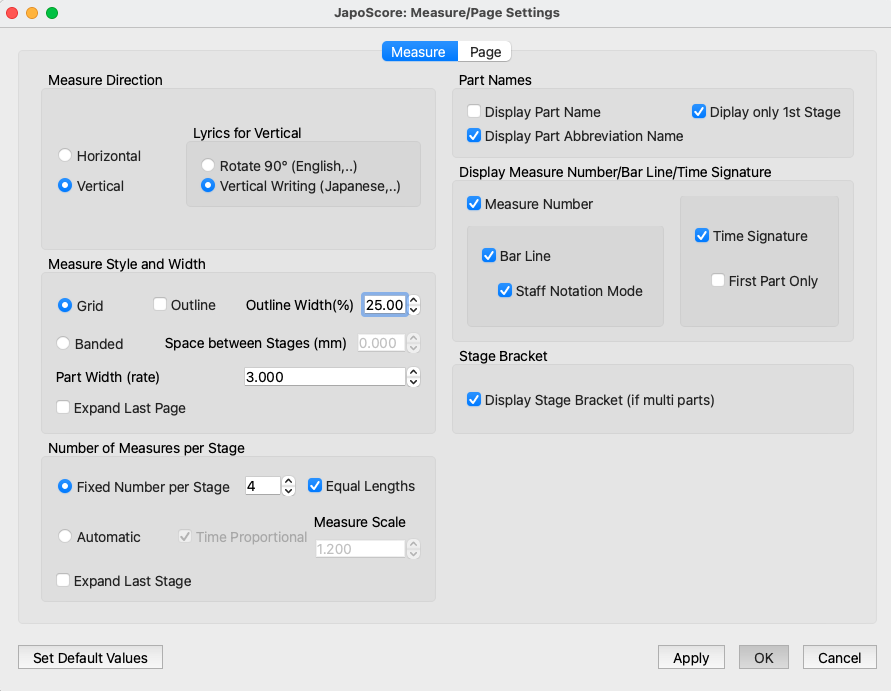Select Horizontal measure direction
The height and width of the screenshot is (691, 891).
[66, 156]
